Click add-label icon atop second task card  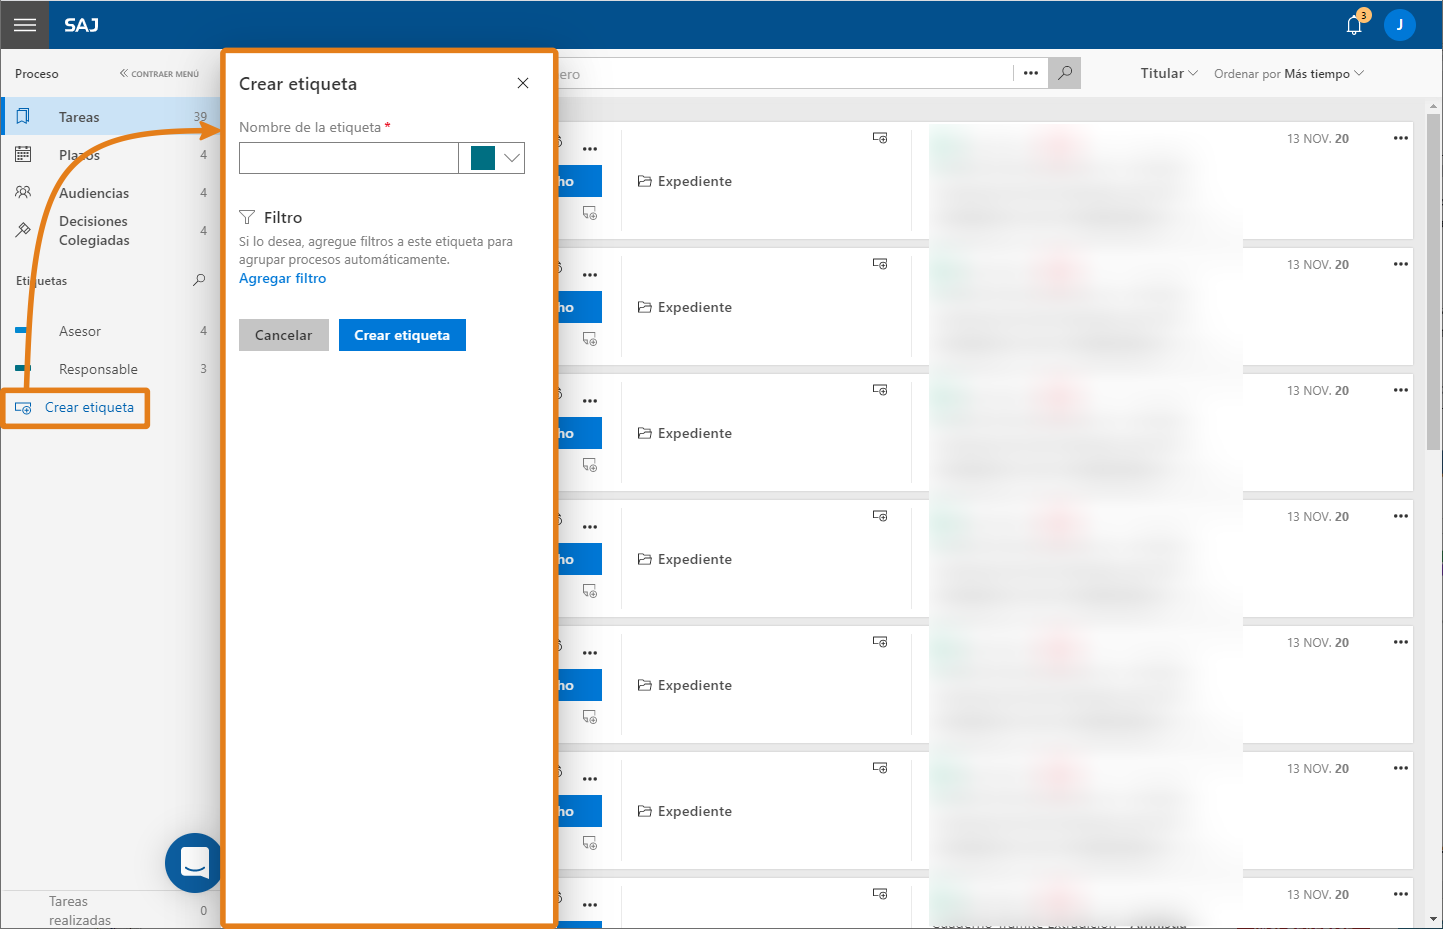click(880, 264)
